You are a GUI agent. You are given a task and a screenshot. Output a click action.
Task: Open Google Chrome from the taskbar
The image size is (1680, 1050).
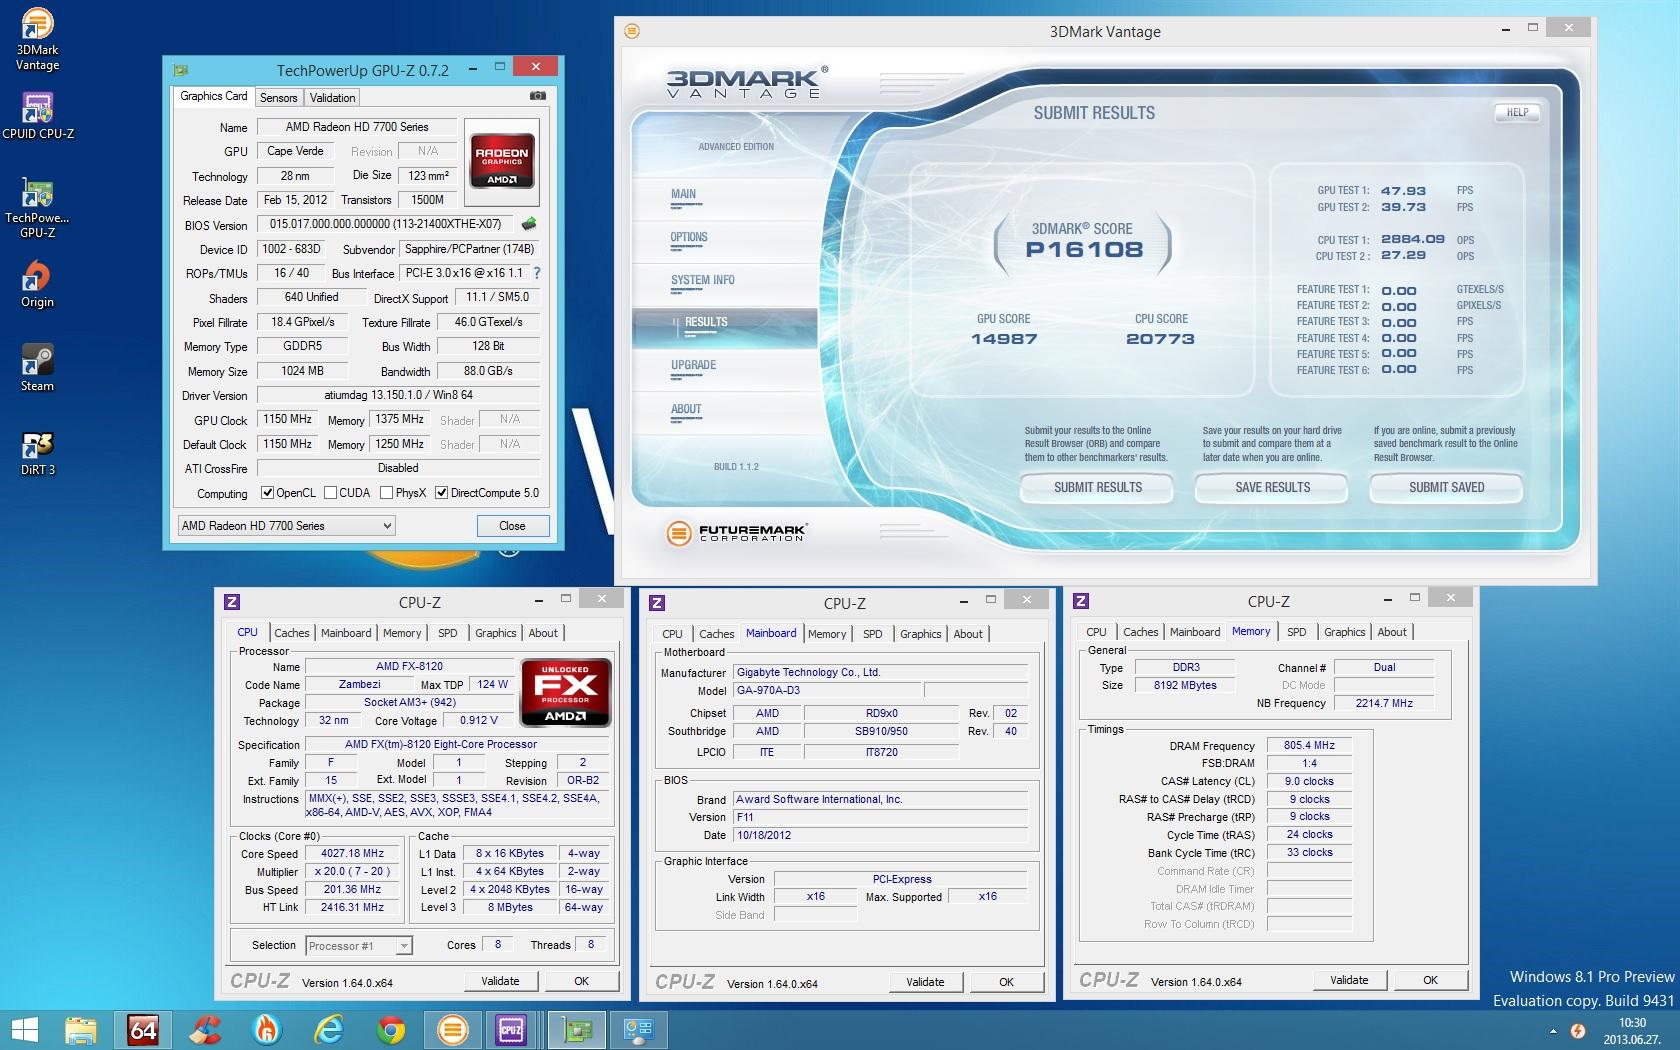click(x=391, y=1030)
